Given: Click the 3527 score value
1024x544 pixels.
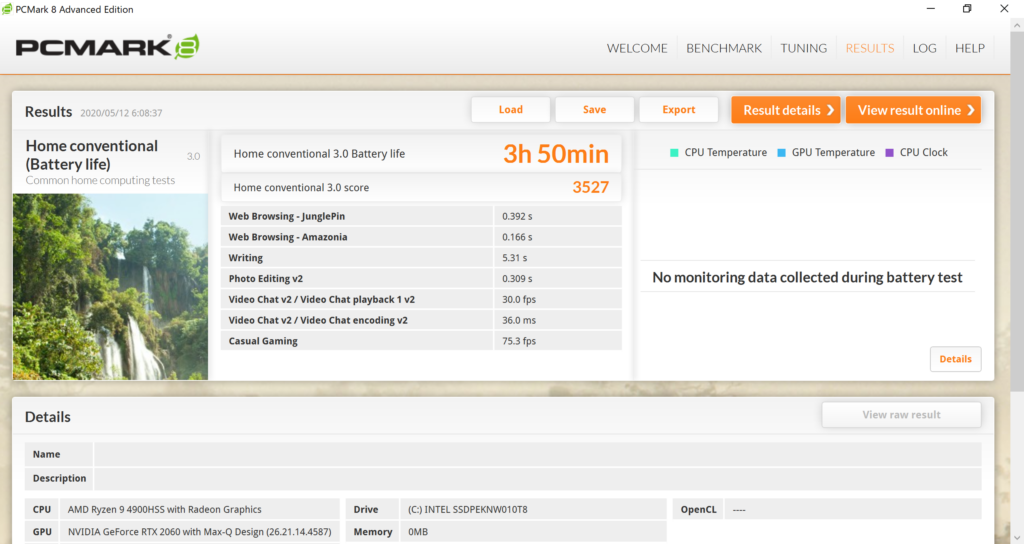Looking at the screenshot, I should [x=590, y=187].
